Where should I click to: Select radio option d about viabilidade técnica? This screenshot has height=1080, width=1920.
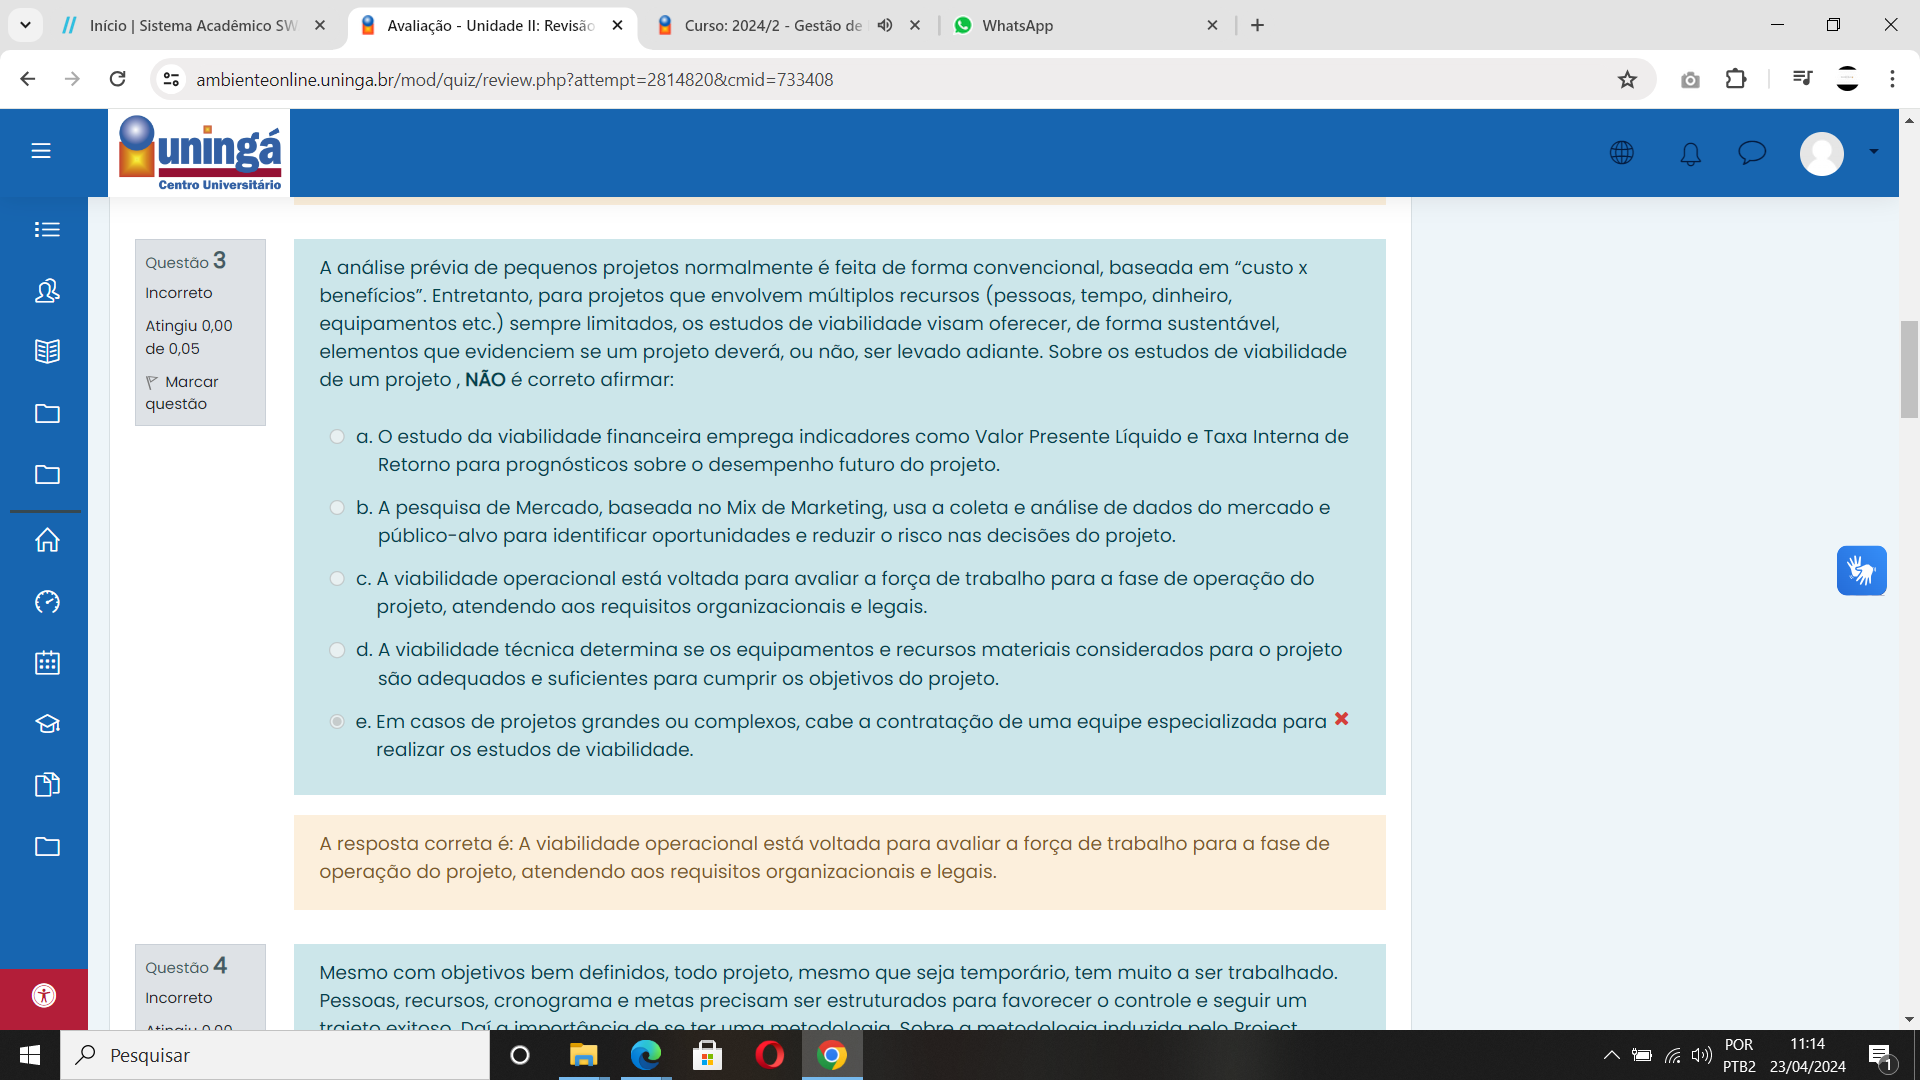click(x=337, y=650)
